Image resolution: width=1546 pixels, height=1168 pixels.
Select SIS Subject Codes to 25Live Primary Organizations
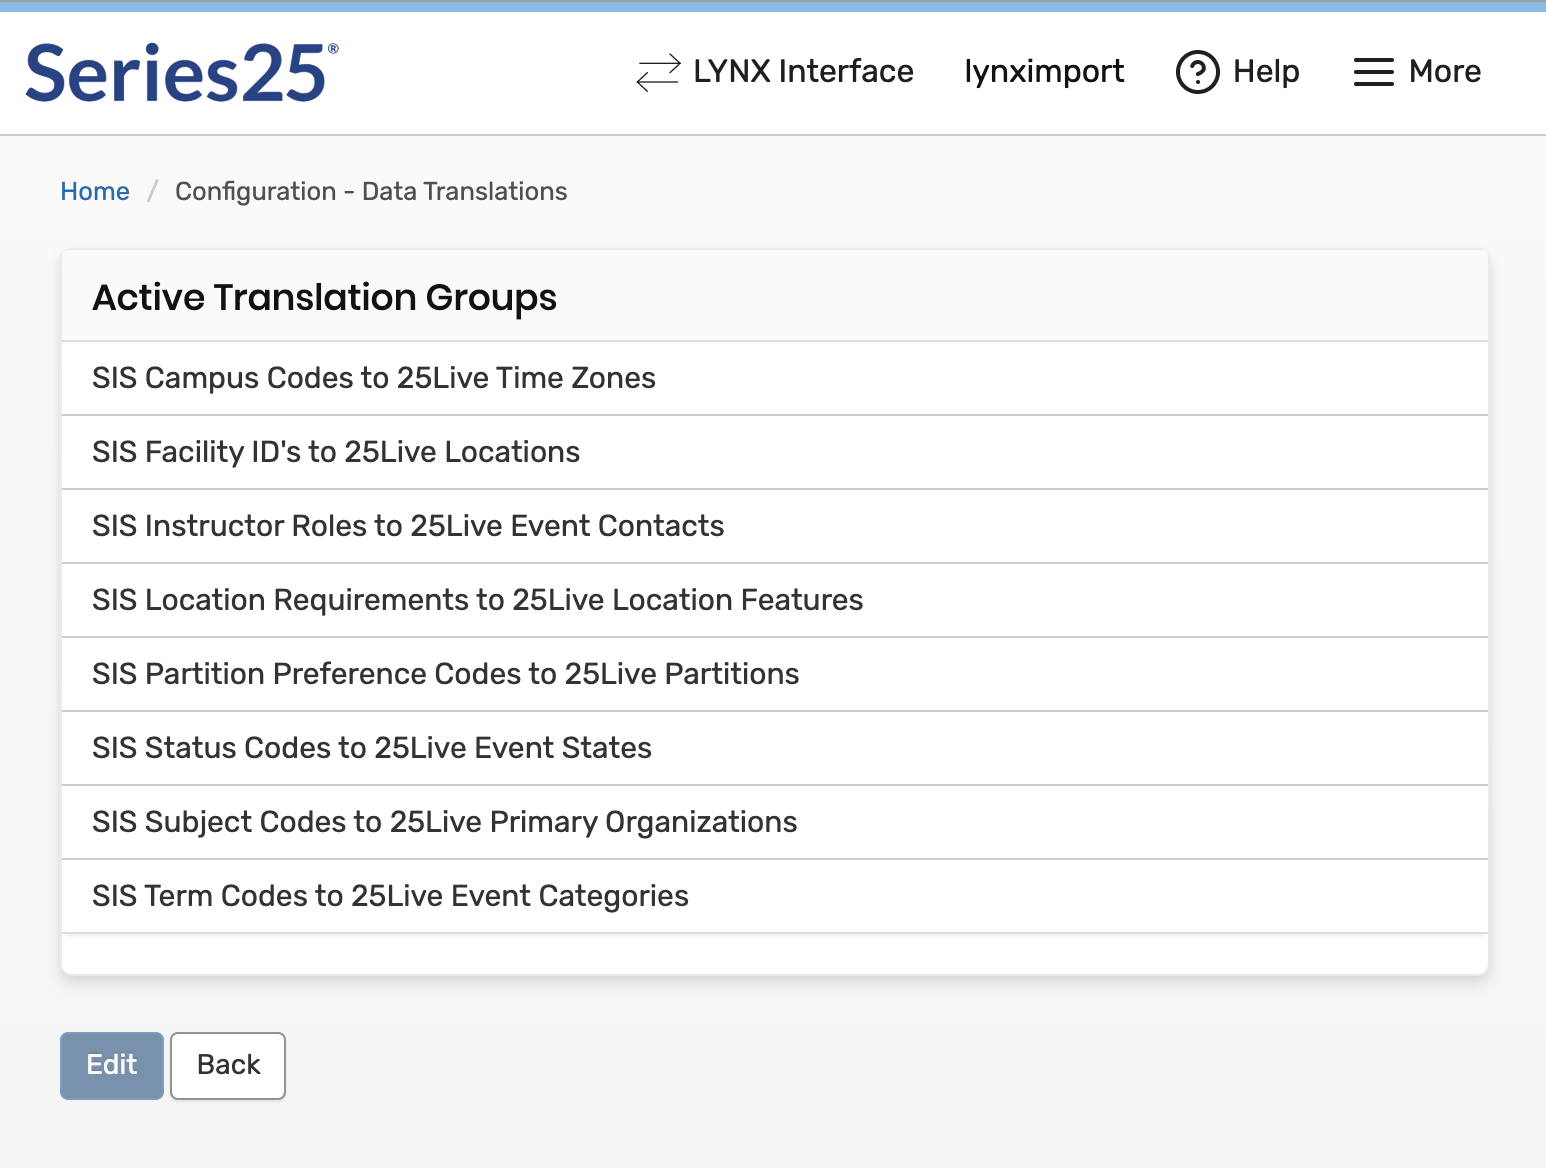[775, 822]
